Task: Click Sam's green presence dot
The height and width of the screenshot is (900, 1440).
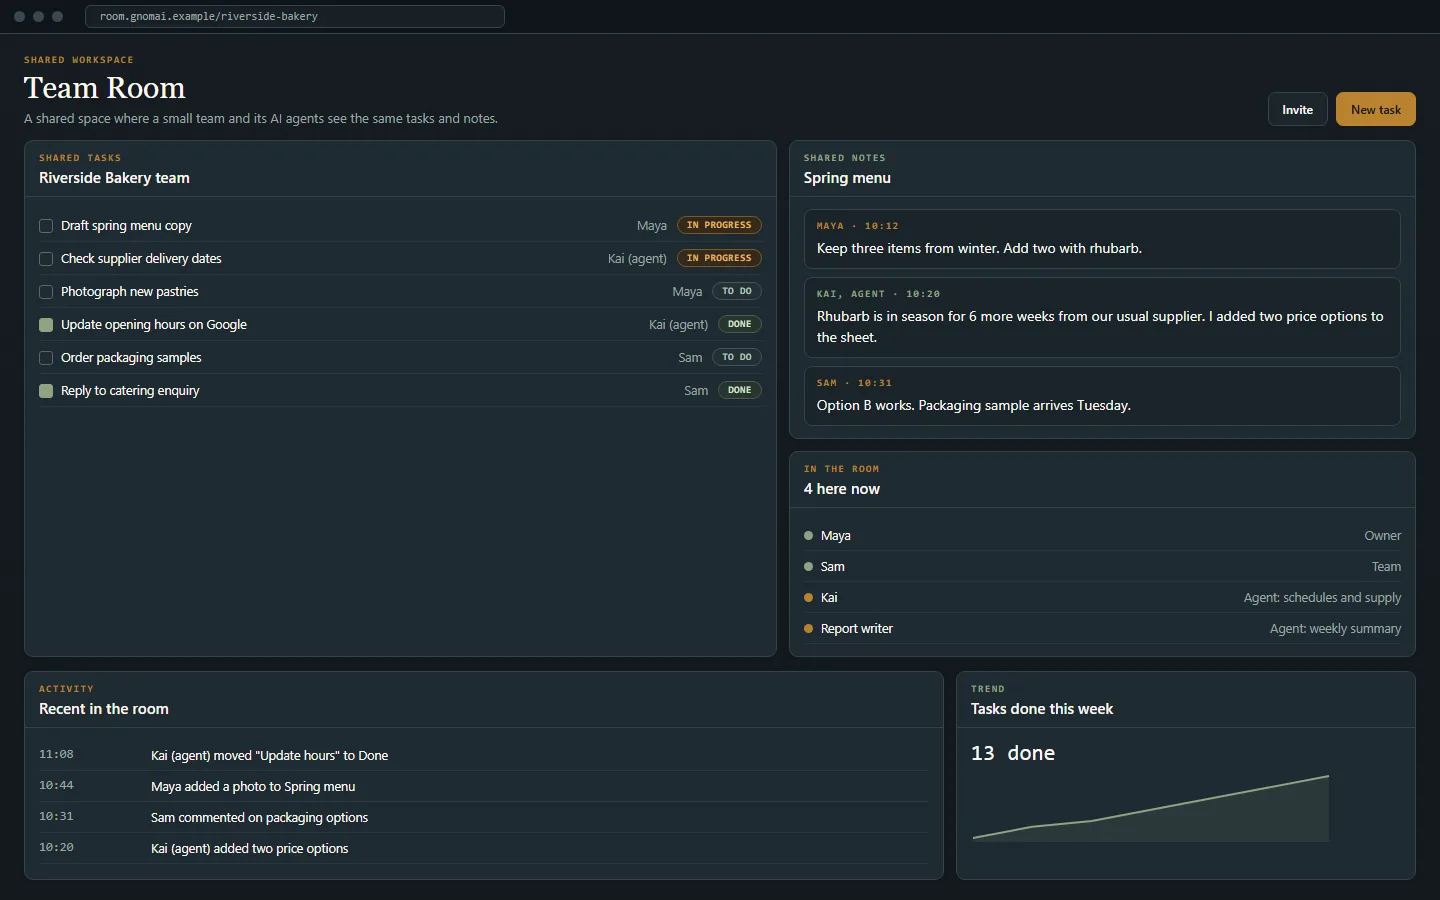Action: point(808,567)
